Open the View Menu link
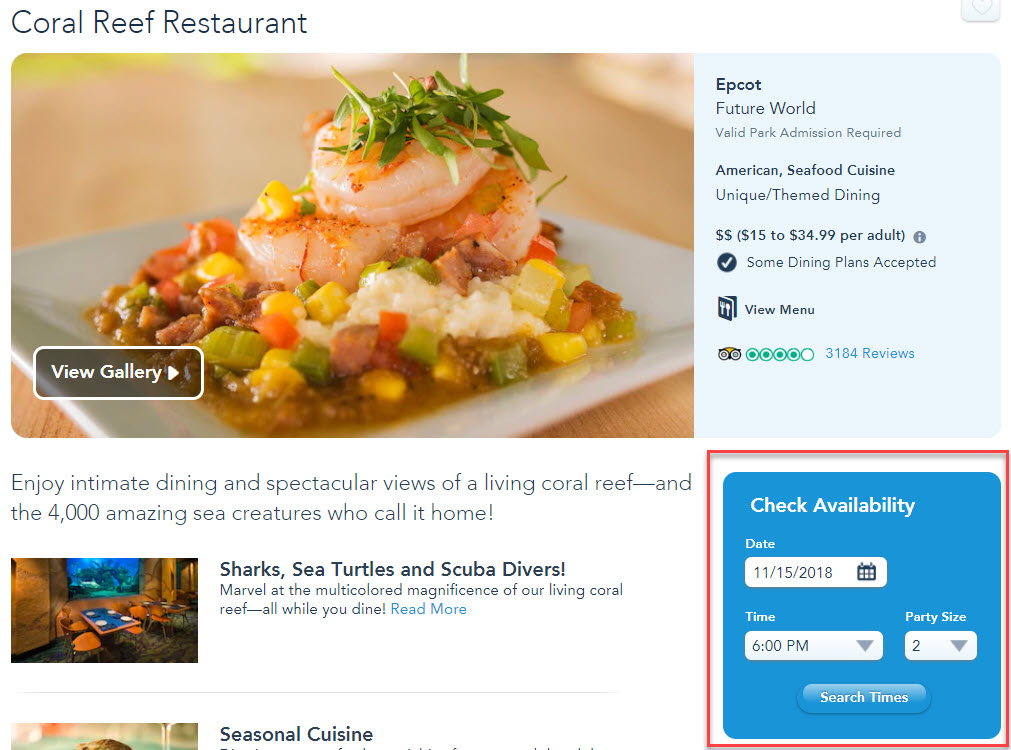Screen dimensions: 1011x750 pyautogui.click(x=780, y=310)
